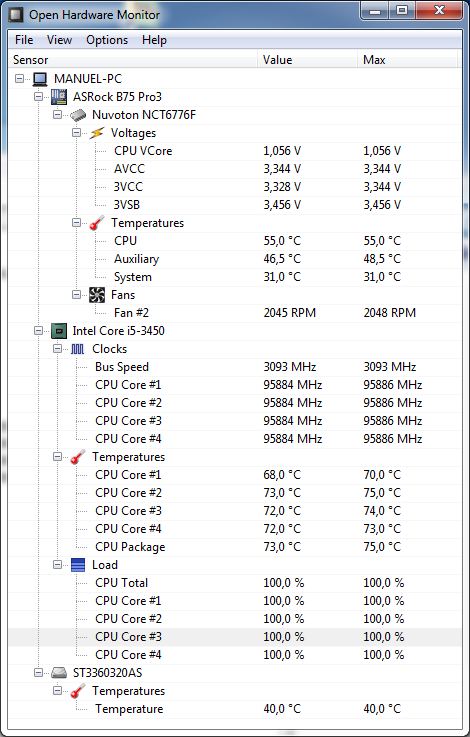The width and height of the screenshot is (470, 737).
Task: Click the Clocks waveform icon
Action: click(x=78, y=349)
